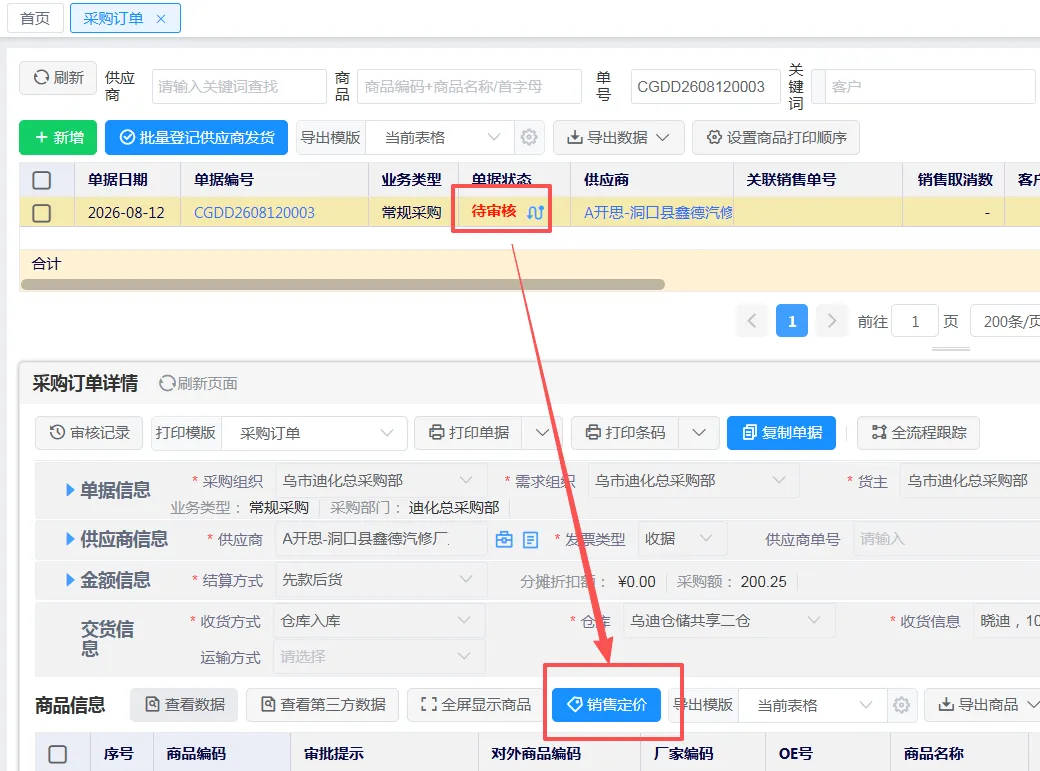The height and width of the screenshot is (771, 1040).
Task: Click the blue 销售定价 button
Action: (606, 705)
